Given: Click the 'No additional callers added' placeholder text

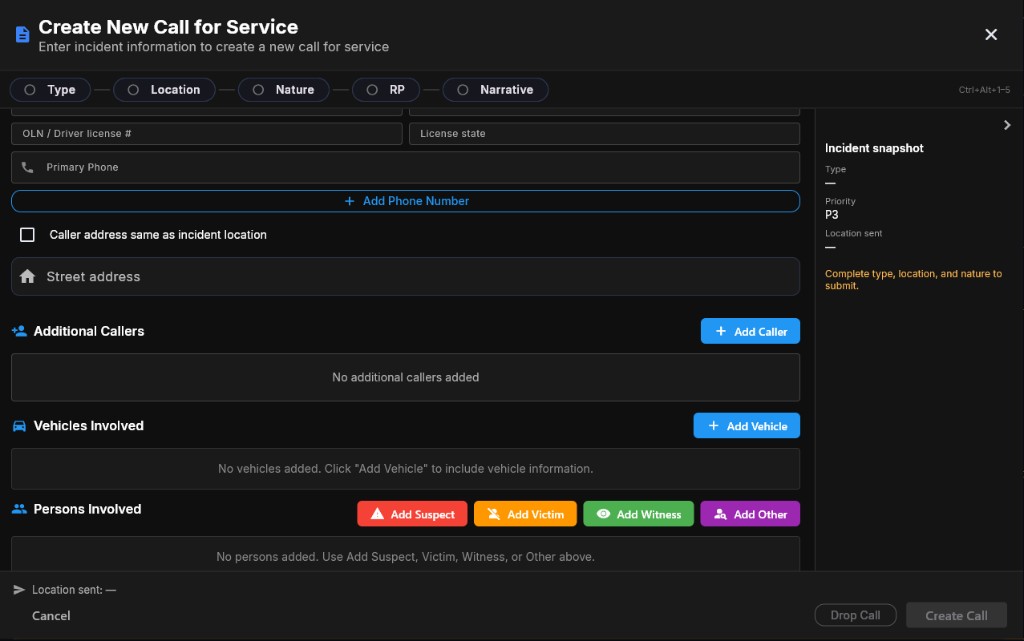Looking at the screenshot, I should point(406,377).
